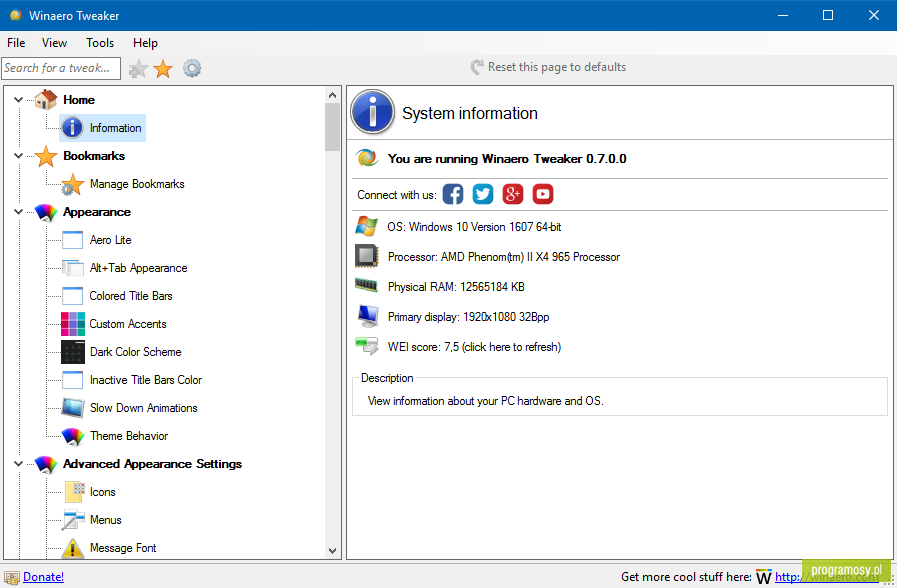Select Alt+Tab Appearance label in tree
The image size is (897, 588).
pyautogui.click(x=138, y=268)
